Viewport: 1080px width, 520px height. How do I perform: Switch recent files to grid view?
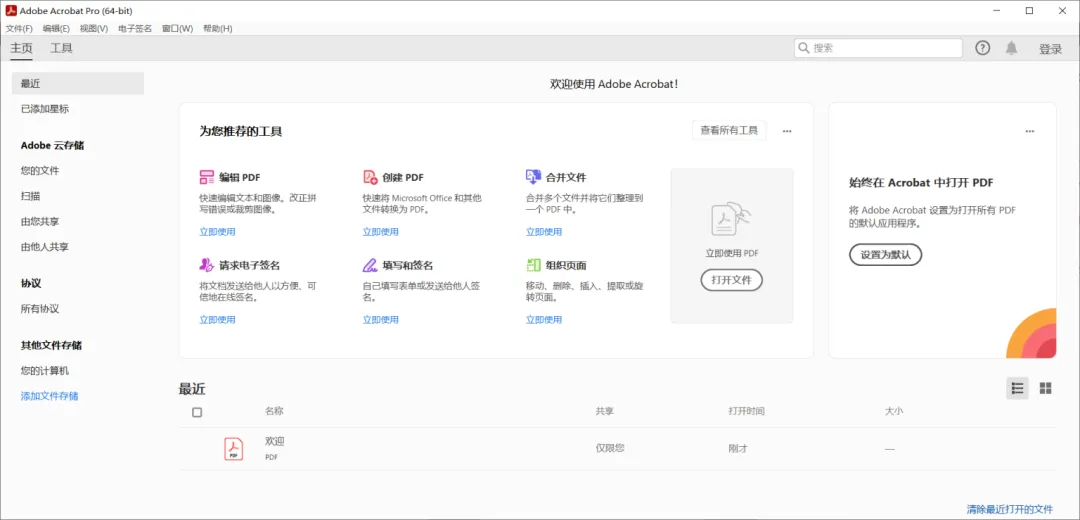pos(1046,388)
